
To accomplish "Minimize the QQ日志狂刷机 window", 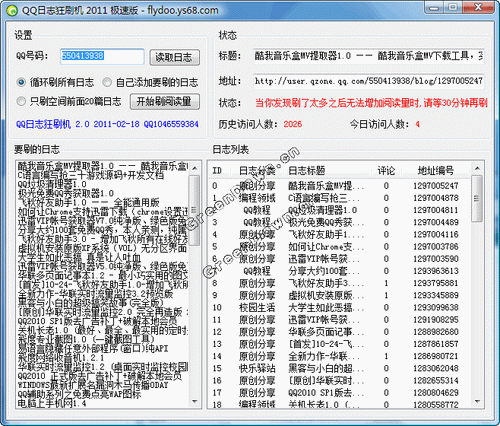I will (433, 7).
